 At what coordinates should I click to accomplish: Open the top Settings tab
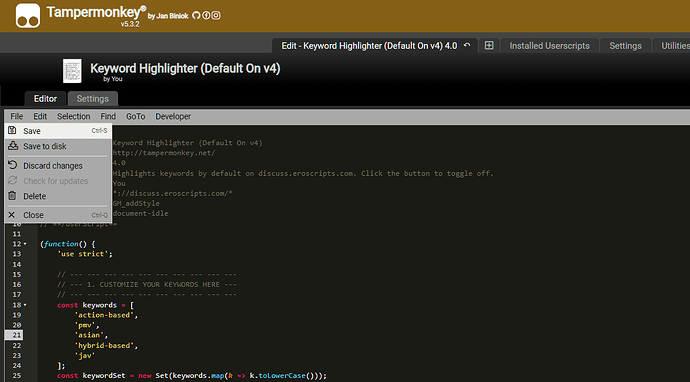coord(625,46)
